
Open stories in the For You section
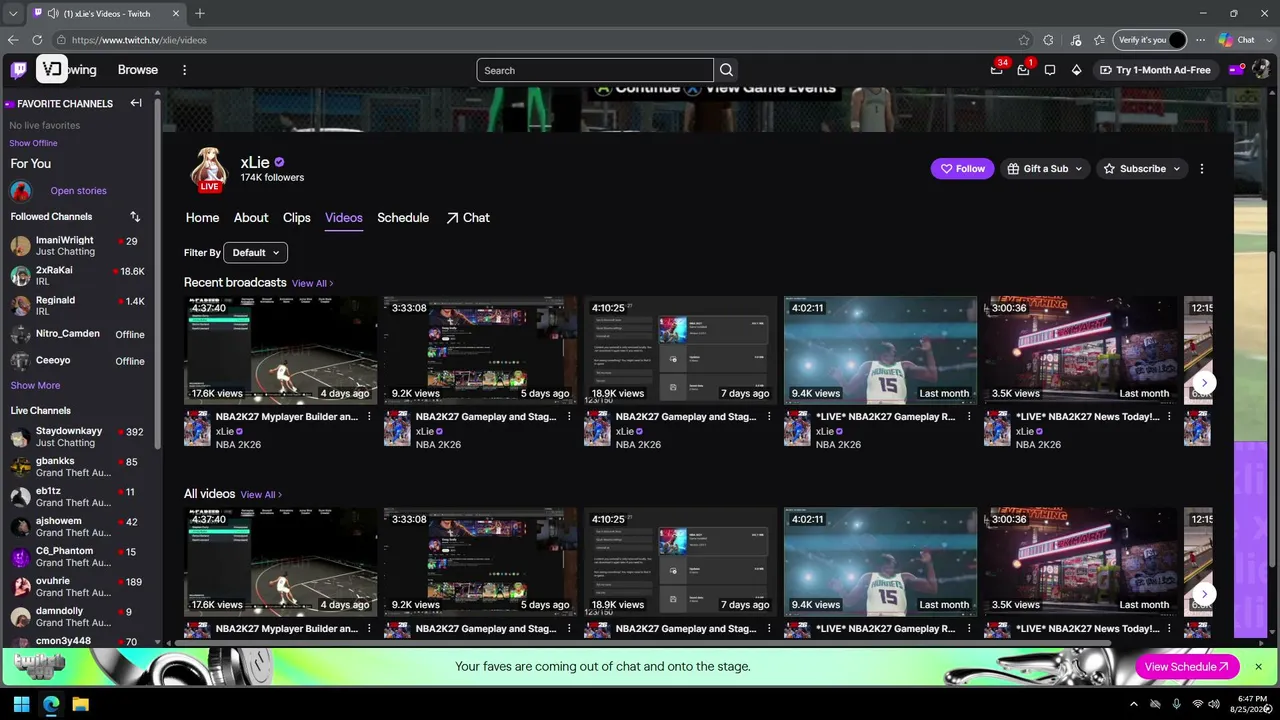78,191
